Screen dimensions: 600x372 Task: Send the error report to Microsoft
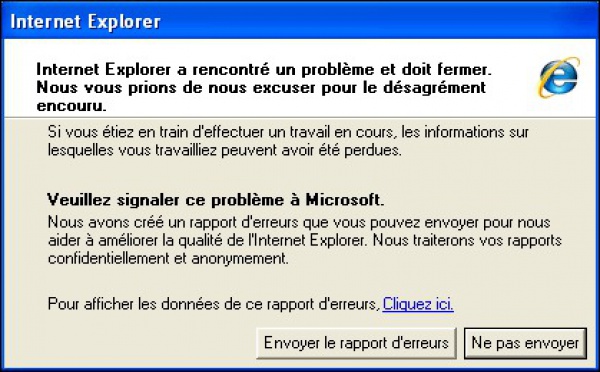[x=356, y=343]
